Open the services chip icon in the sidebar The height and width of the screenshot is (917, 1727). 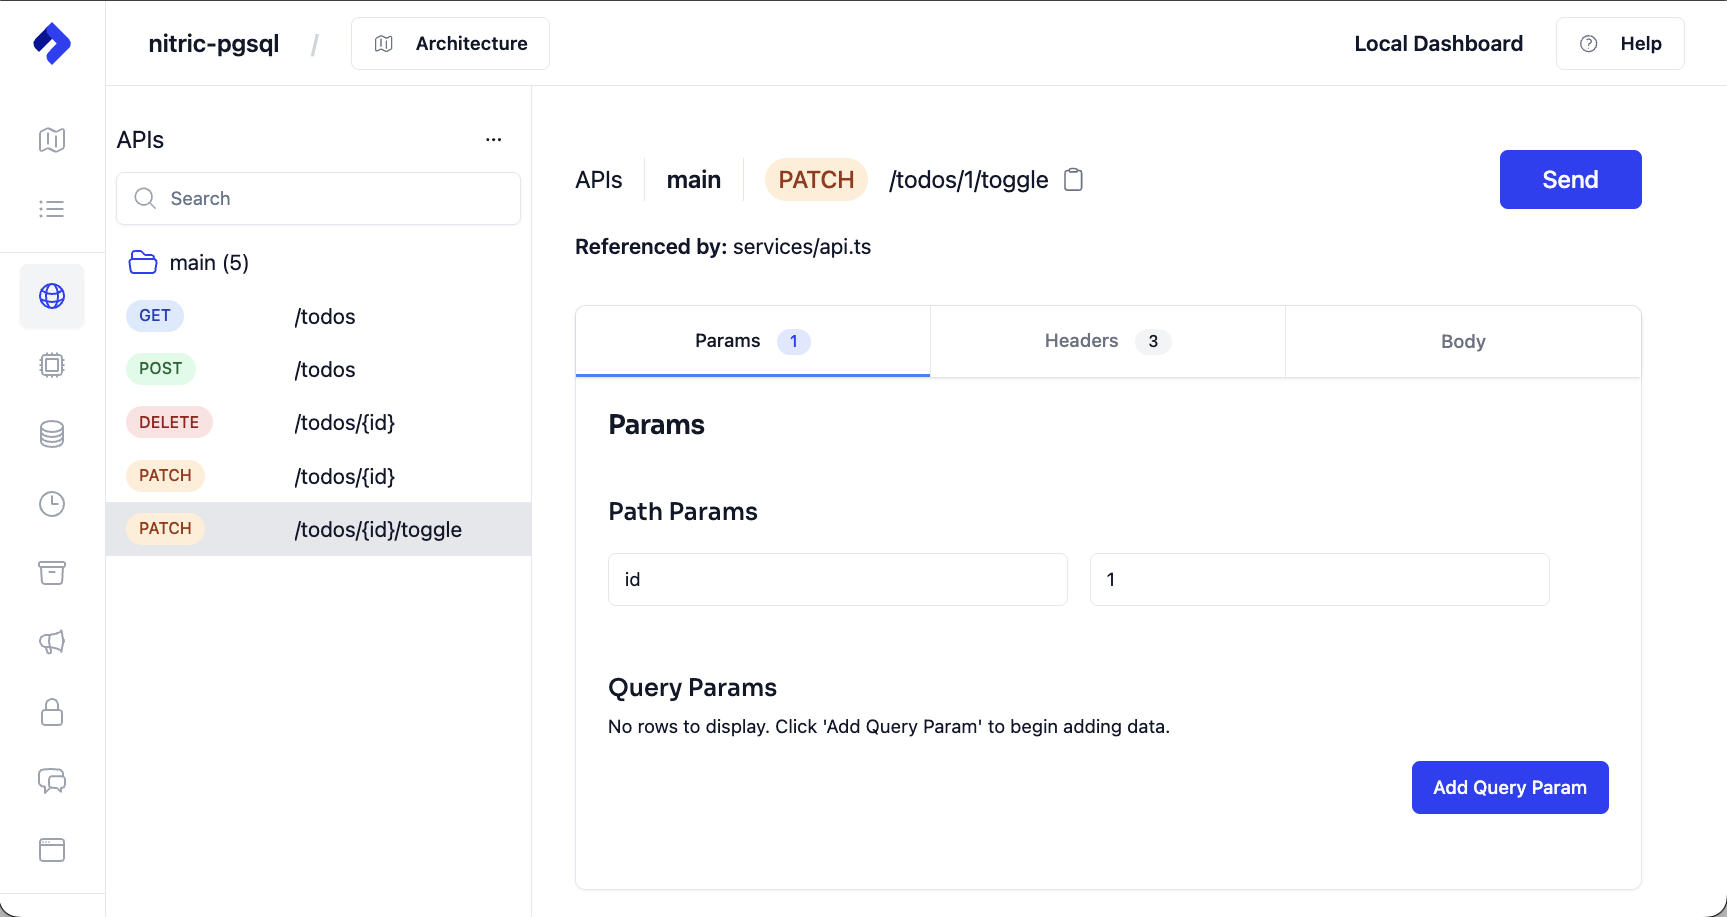[x=52, y=365]
